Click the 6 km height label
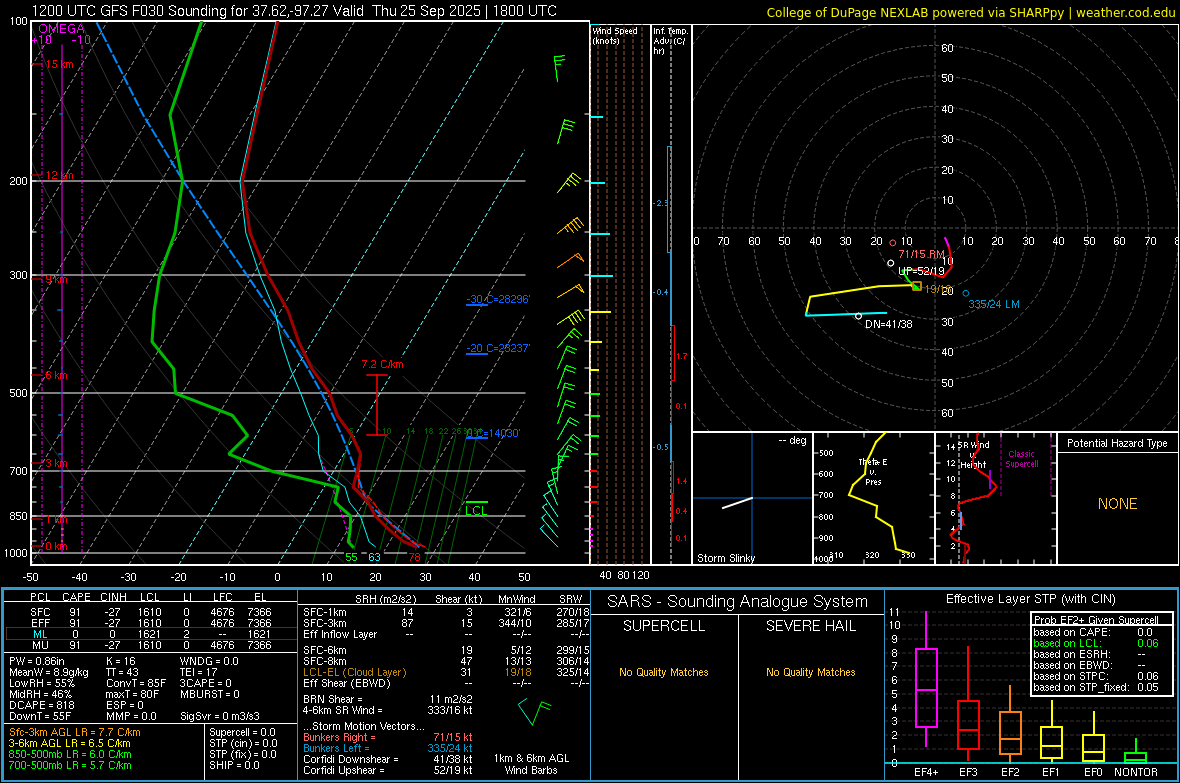Viewport: 1180px width, 783px height. pyautogui.click(x=56, y=375)
